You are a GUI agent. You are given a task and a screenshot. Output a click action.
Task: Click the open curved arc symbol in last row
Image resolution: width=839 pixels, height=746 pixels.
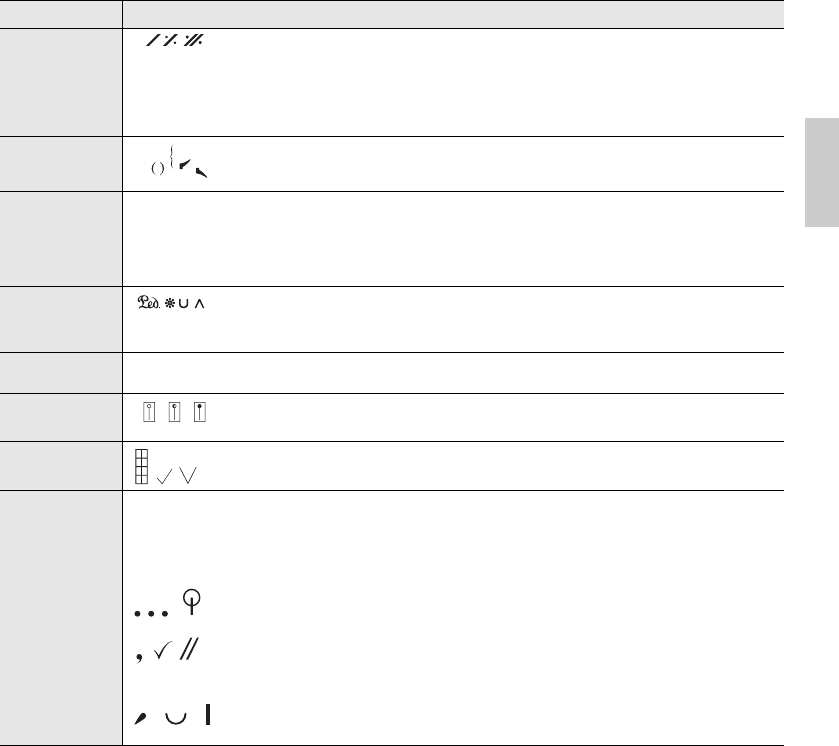tap(172, 719)
